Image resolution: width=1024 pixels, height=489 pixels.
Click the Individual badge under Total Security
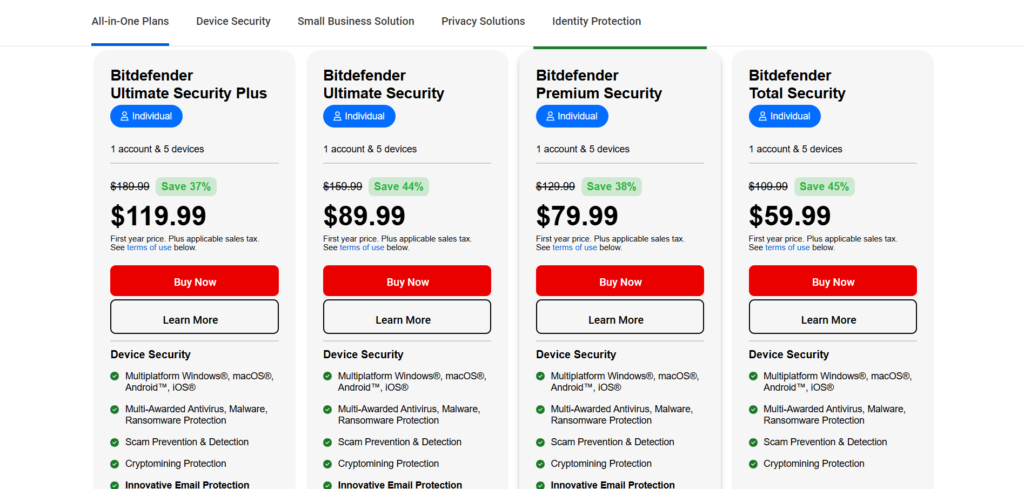[x=785, y=116]
